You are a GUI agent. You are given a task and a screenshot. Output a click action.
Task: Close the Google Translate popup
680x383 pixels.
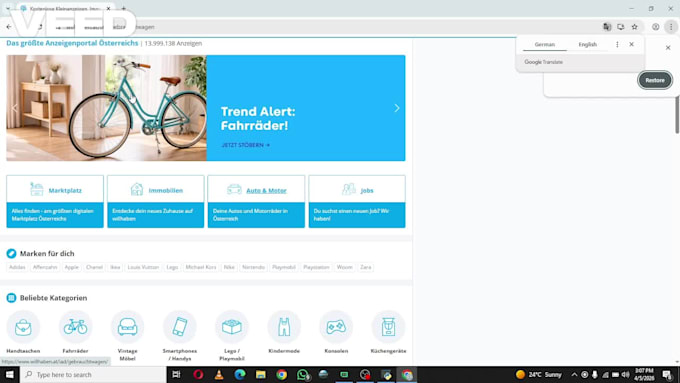631,44
